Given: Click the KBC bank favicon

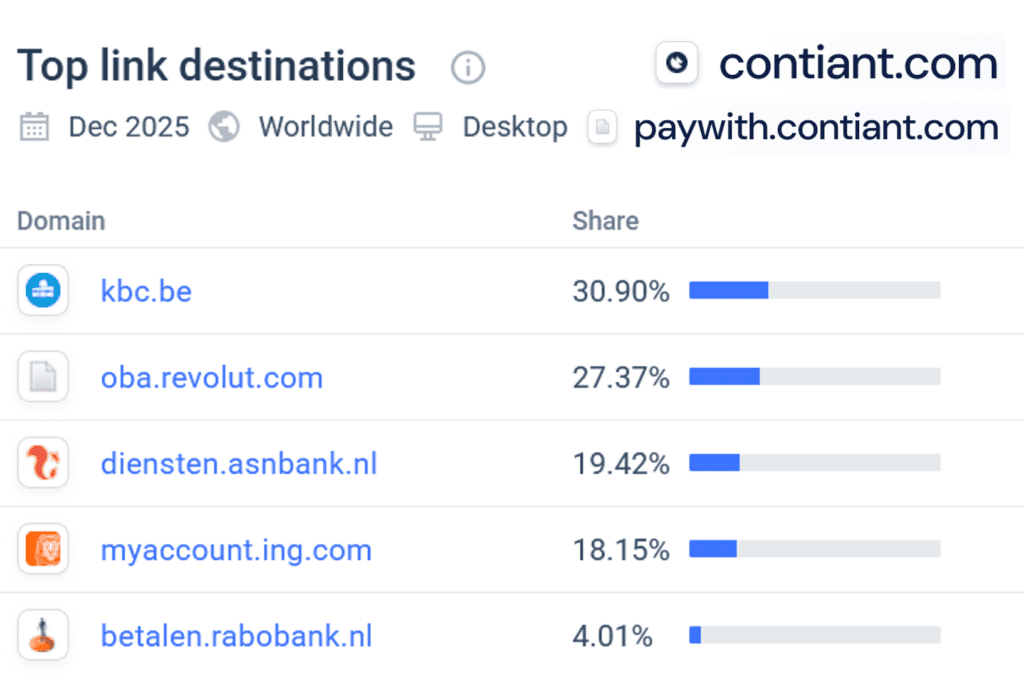Looking at the screenshot, I should tap(43, 291).
